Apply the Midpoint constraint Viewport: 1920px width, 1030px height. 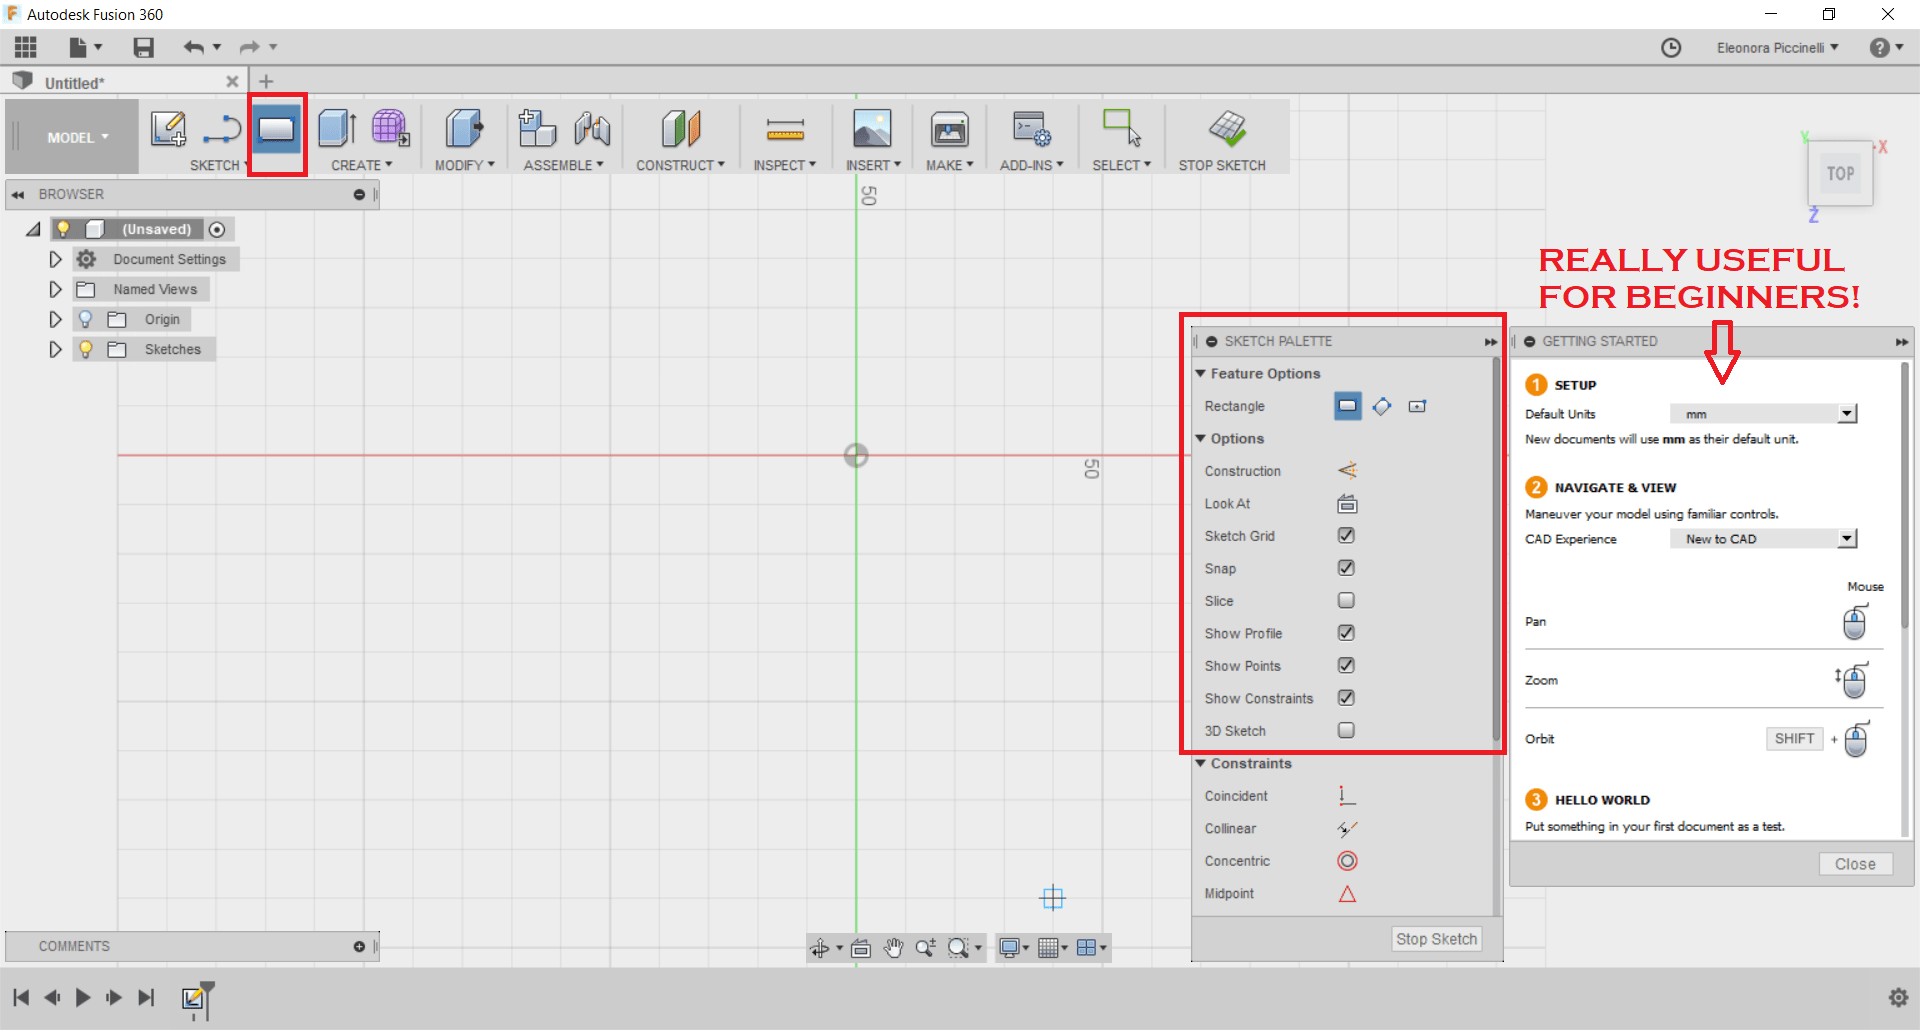[1347, 893]
